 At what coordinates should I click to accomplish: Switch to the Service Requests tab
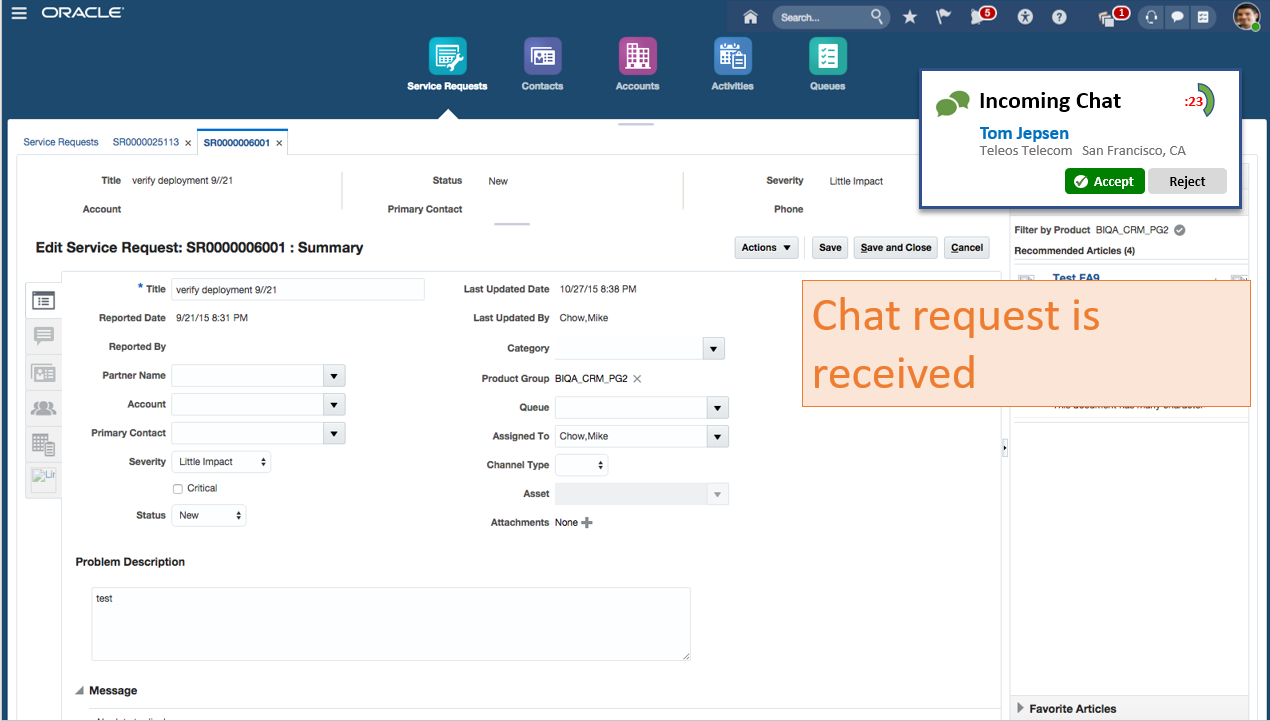[x=61, y=143]
